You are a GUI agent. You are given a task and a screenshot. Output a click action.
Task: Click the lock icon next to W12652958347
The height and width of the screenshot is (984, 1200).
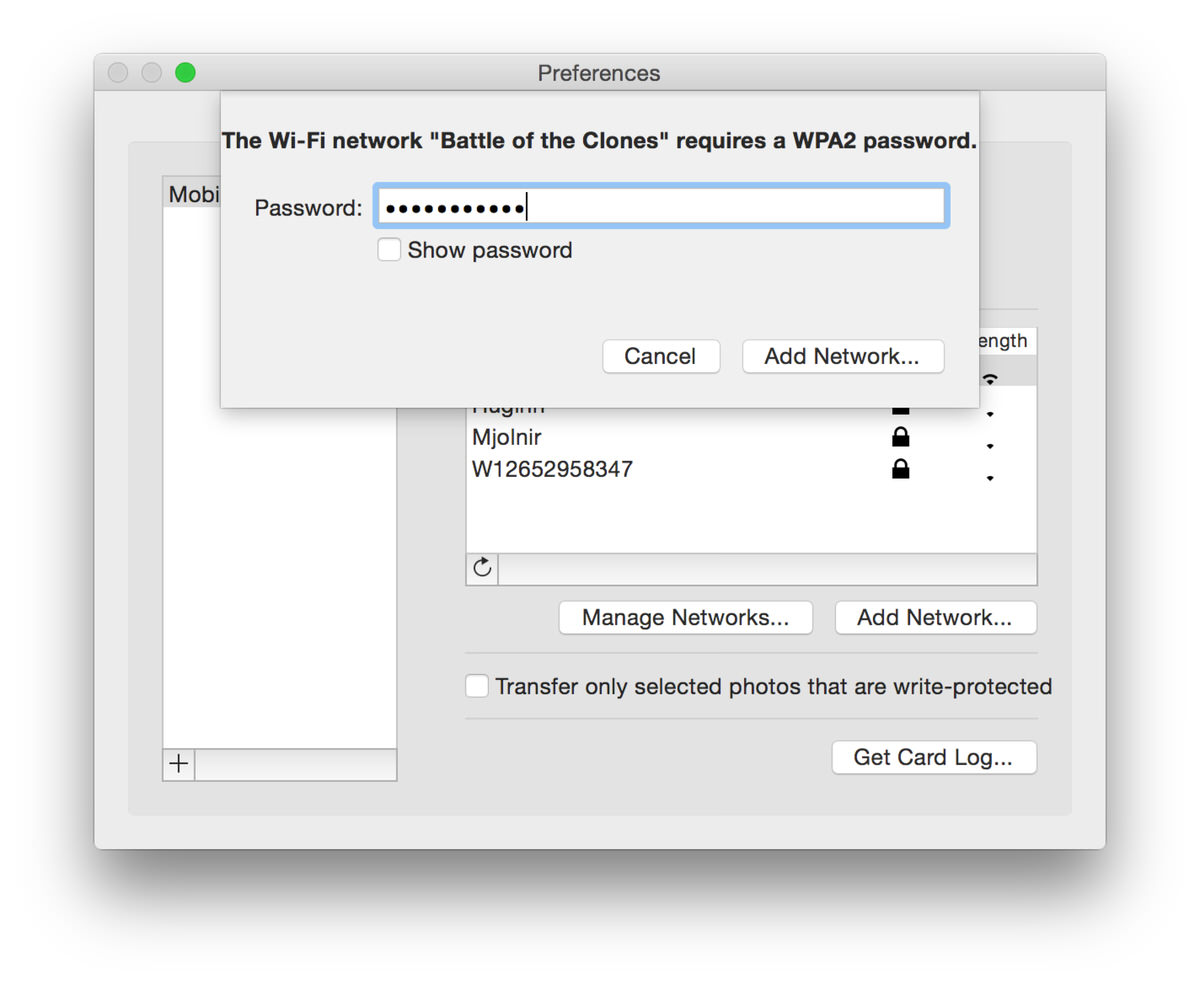point(900,469)
